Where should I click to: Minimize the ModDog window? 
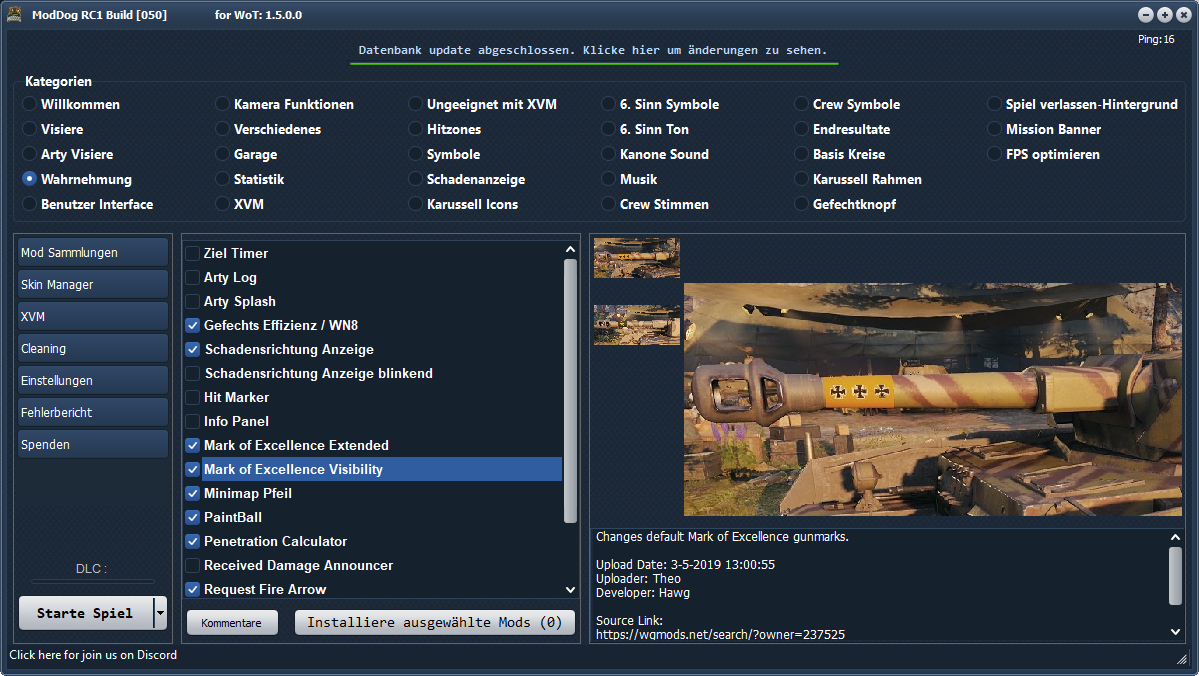pyautogui.click(x=1145, y=15)
